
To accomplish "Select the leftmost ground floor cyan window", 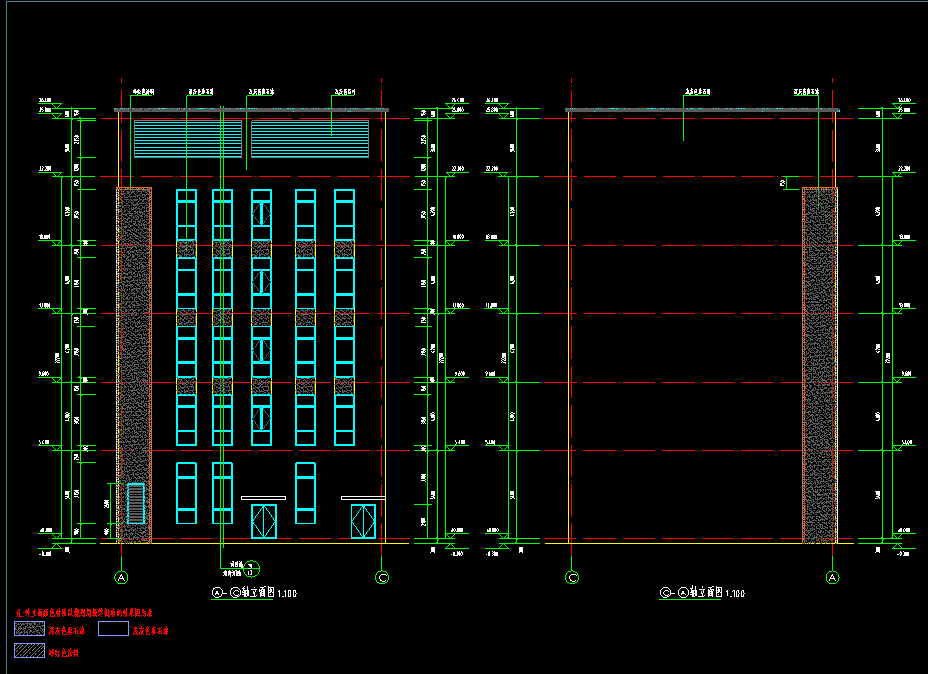I will pyautogui.click(x=186, y=493).
